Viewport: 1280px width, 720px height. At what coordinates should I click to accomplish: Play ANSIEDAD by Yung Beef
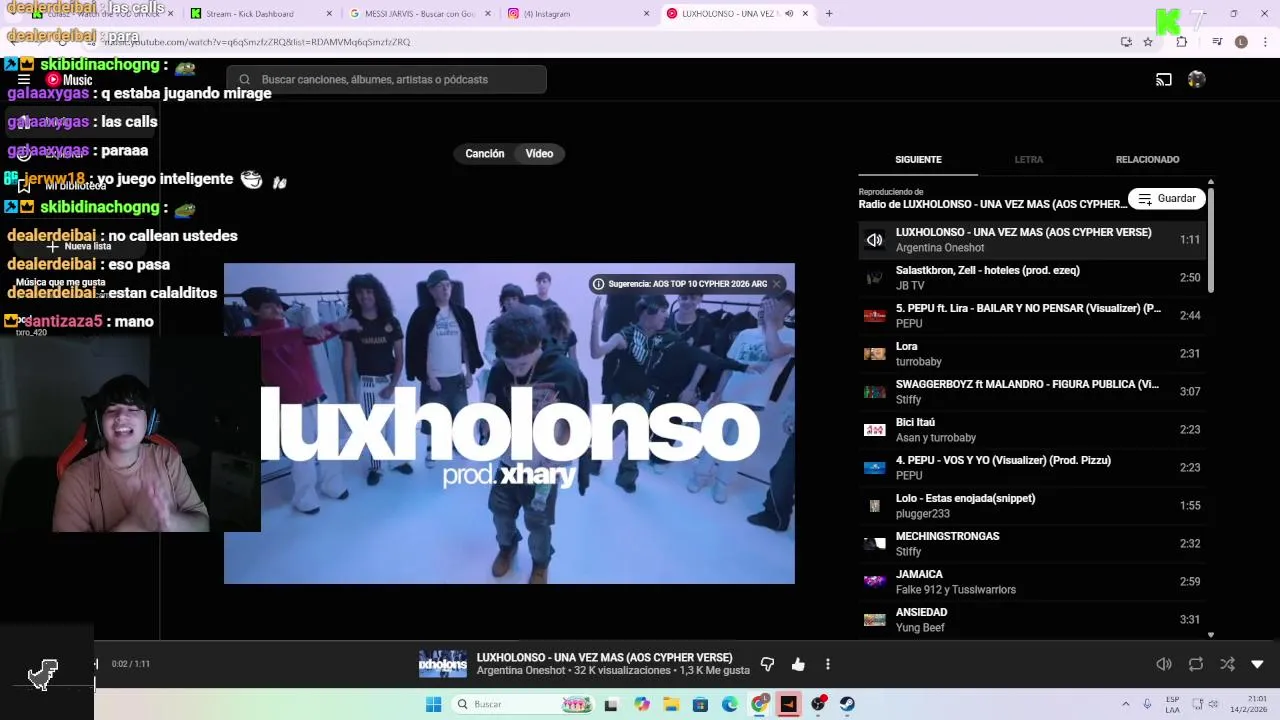pyautogui.click(x=1032, y=620)
